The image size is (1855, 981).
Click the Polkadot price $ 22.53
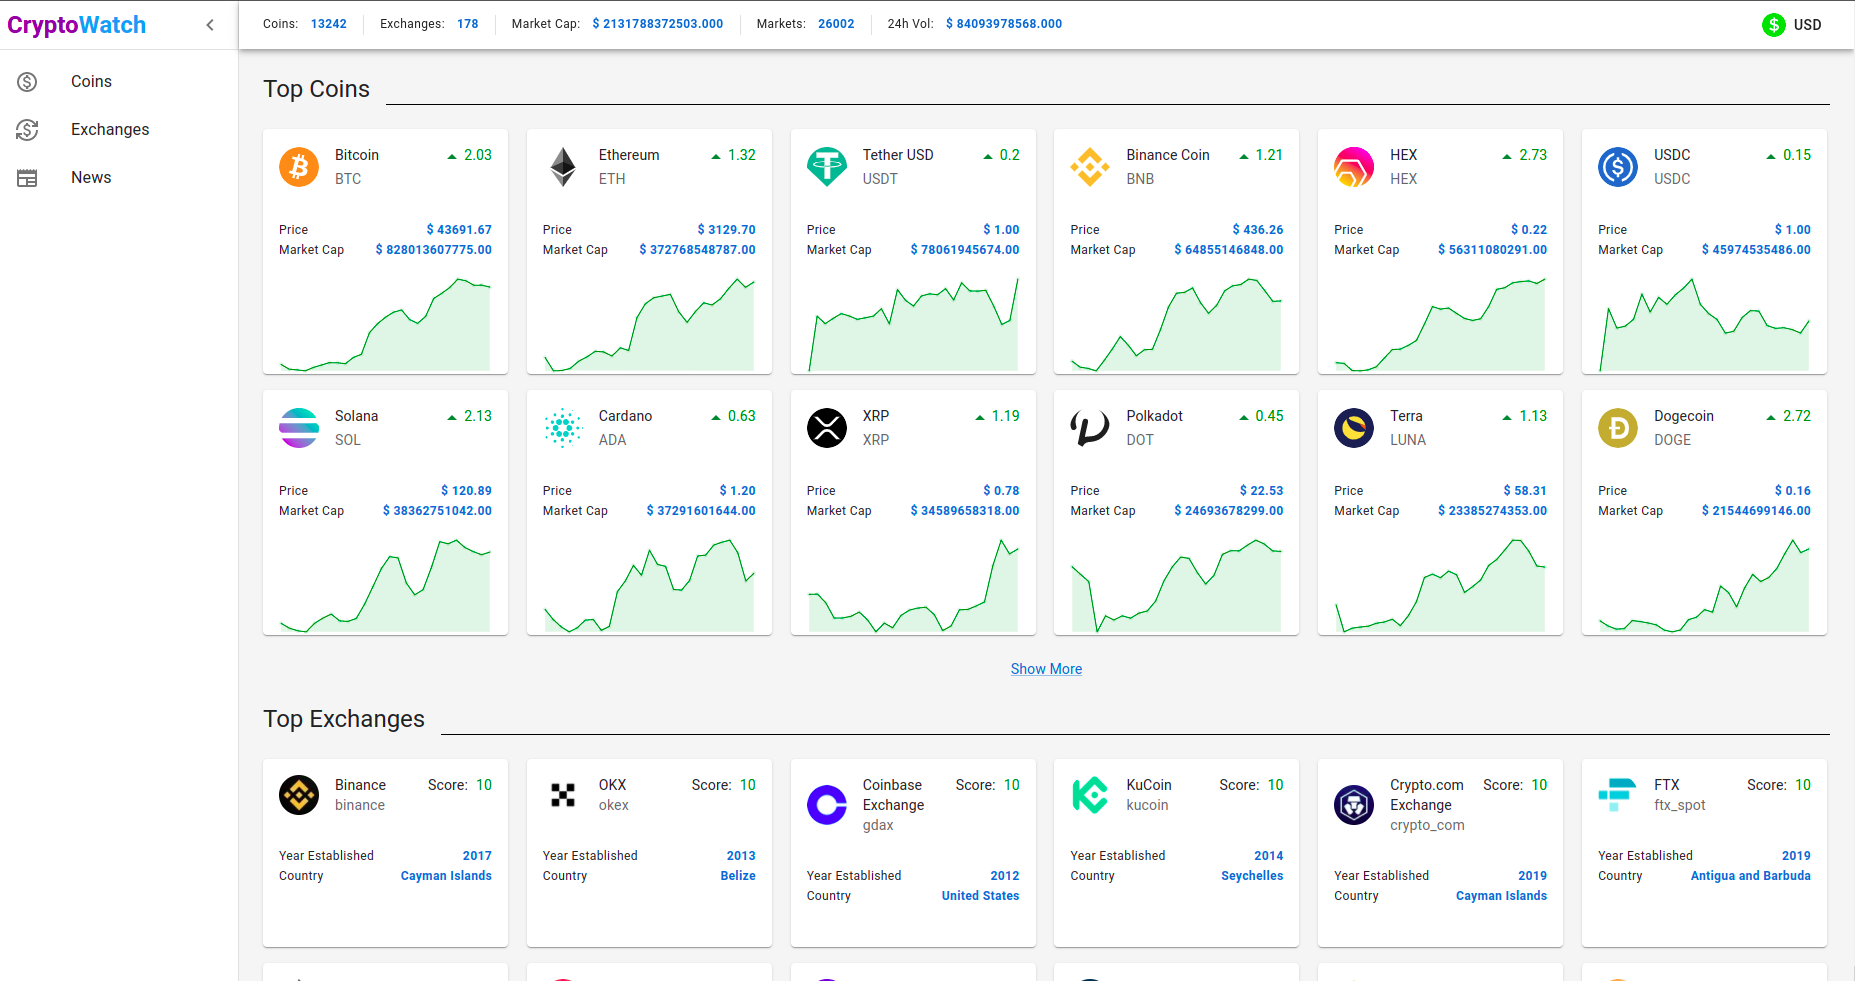tap(1261, 491)
